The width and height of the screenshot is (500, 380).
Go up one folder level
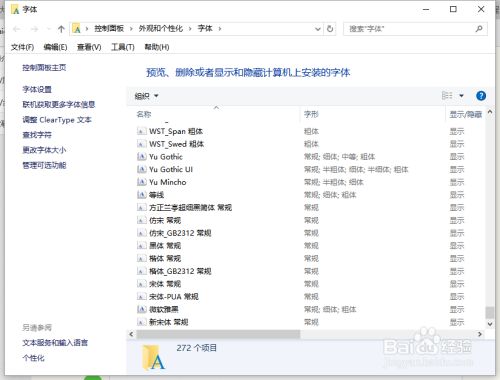click(61, 29)
